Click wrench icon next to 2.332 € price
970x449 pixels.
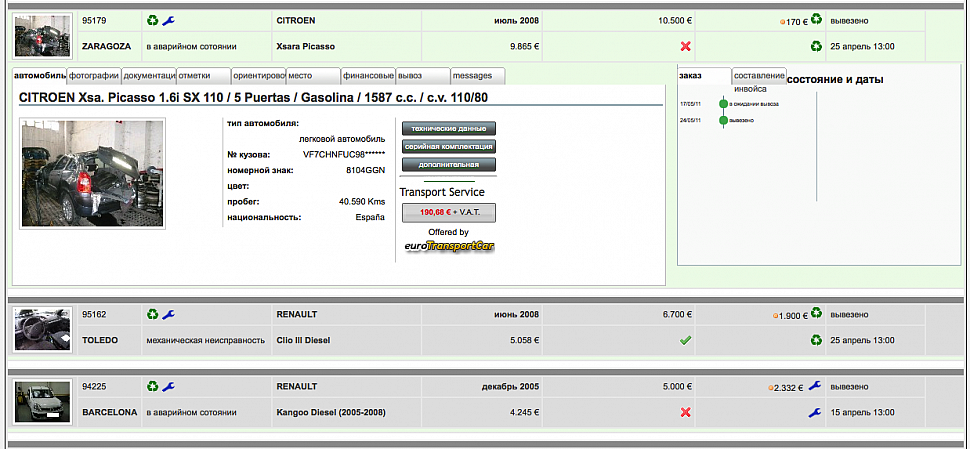(x=815, y=385)
